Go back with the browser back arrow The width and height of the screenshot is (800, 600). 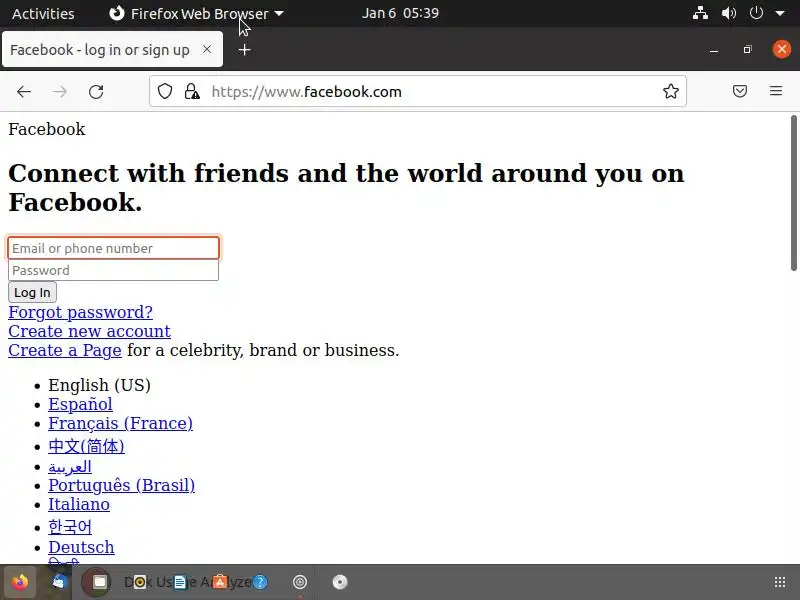coord(24,92)
